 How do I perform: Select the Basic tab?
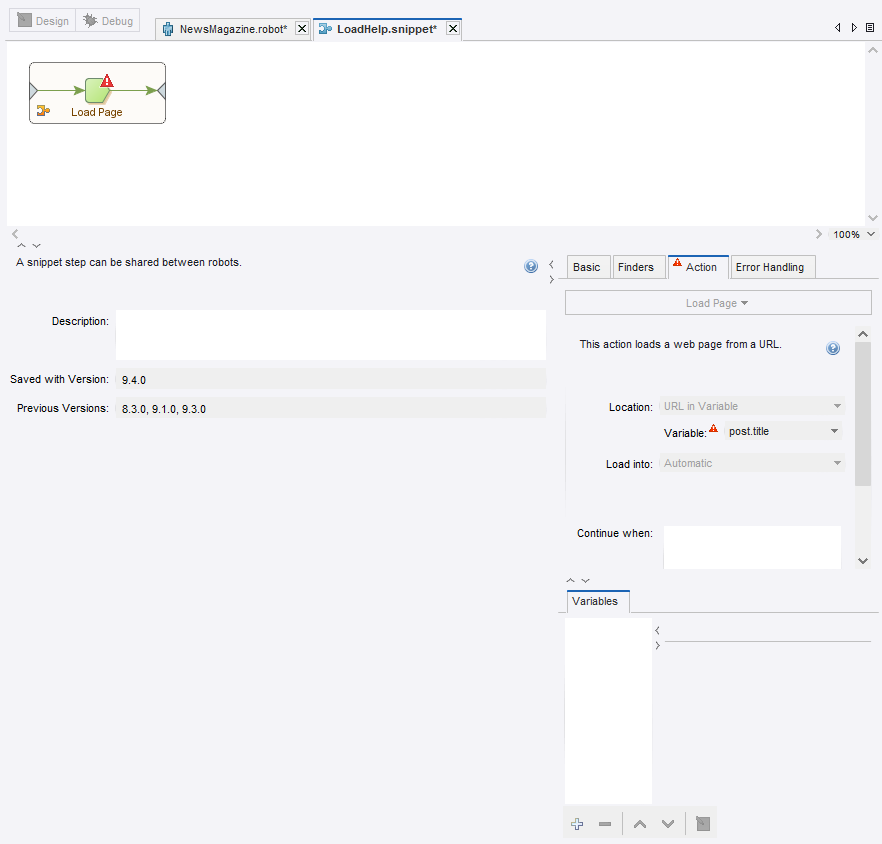(x=587, y=266)
